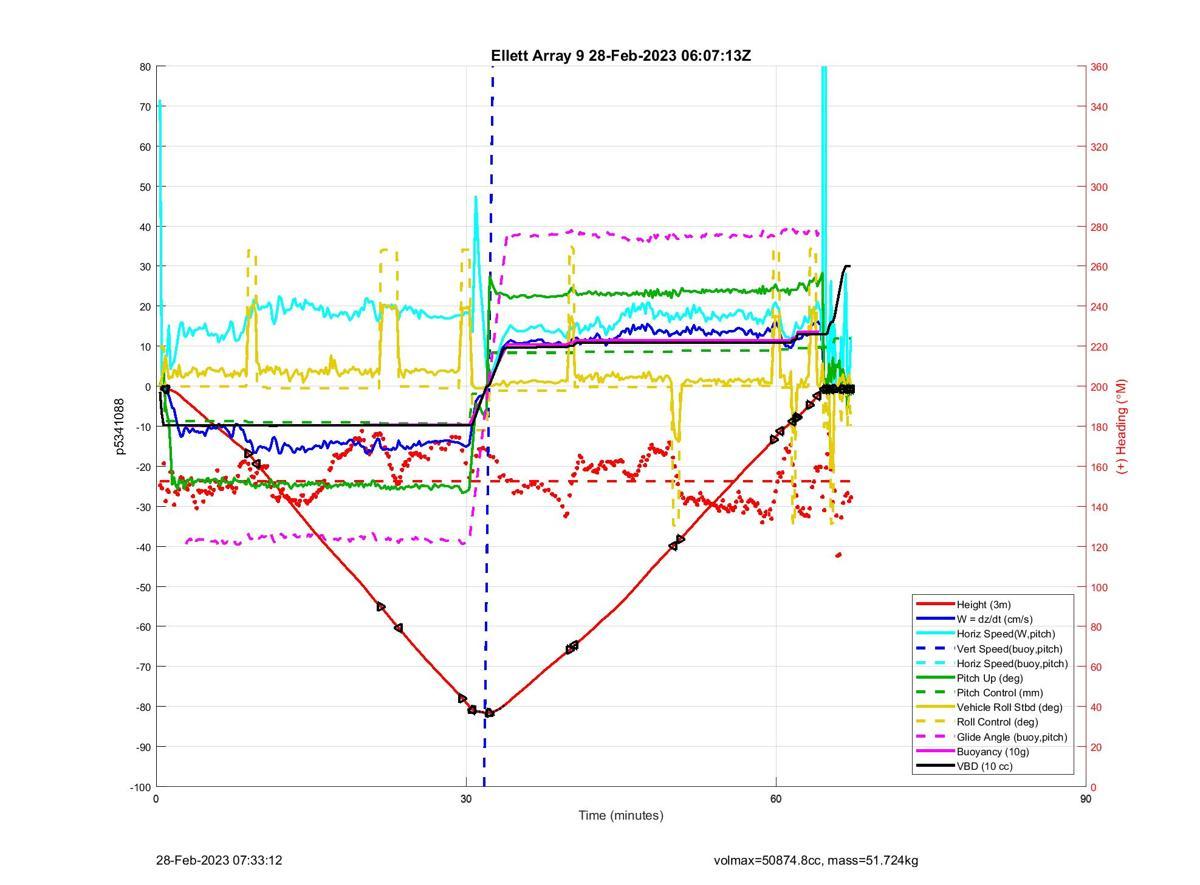The height and width of the screenshot is (885, 1200).
Task: Click Horiz Speed(W,pitch) legend label
Action: (x=1005, y=634)
